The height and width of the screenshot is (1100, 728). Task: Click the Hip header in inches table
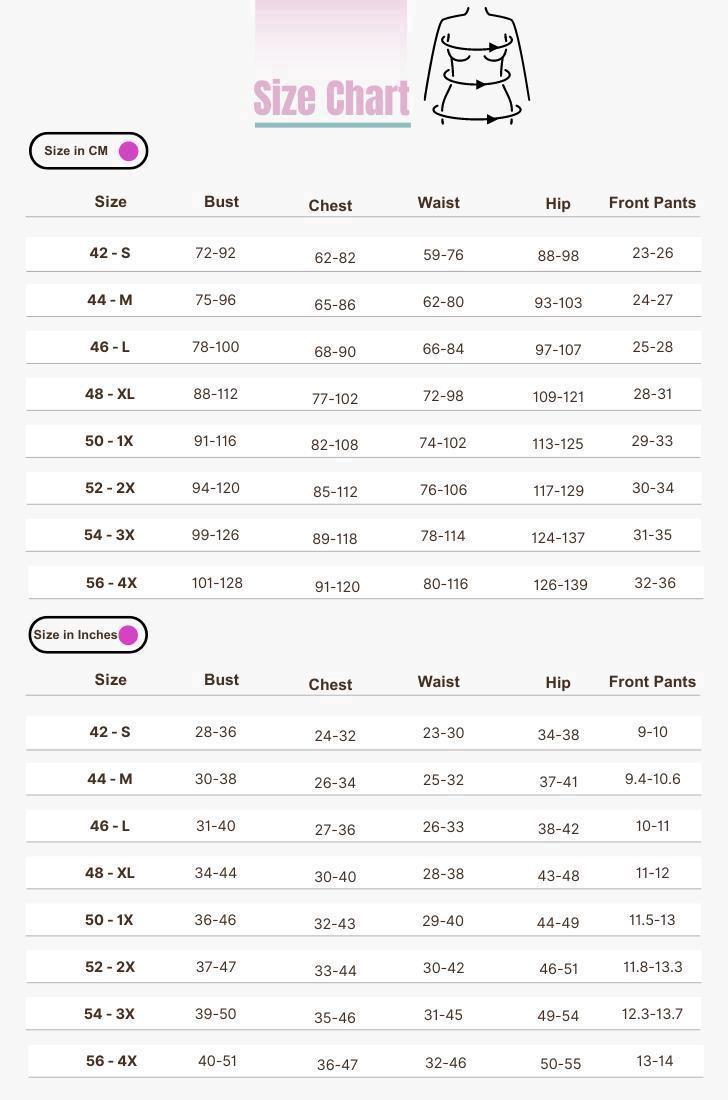point(558,682)
